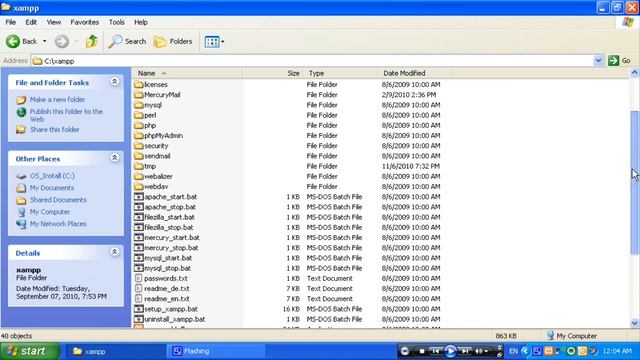The width and height of the screenshot is (640, 360).
Task: Click the scrollbar down arrow
Action: point(634,323)
